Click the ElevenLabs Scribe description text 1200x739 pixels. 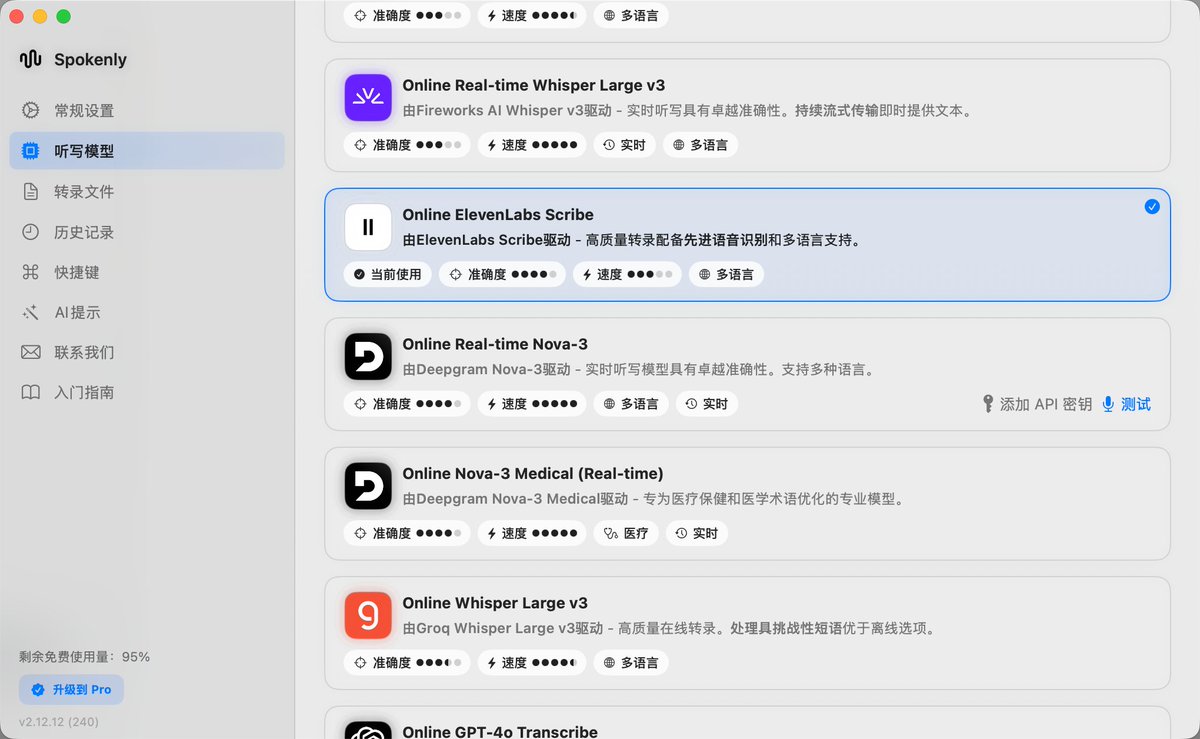[x=632, y=240]
